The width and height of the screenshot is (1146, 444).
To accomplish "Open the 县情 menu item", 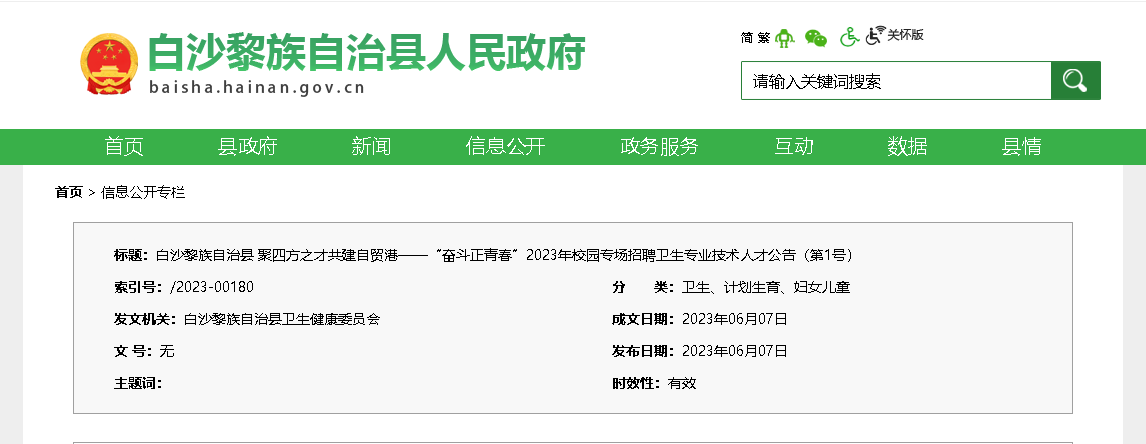I will pos(1021,146).
